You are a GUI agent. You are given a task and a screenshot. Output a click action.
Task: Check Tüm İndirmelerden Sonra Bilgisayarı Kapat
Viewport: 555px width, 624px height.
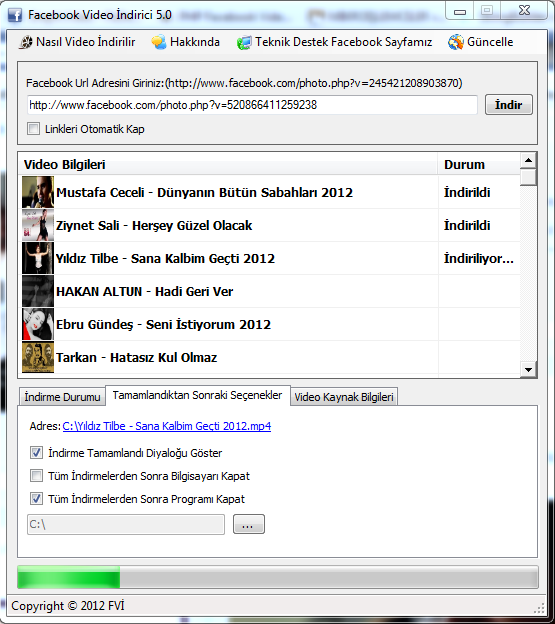tap(36, 476)
